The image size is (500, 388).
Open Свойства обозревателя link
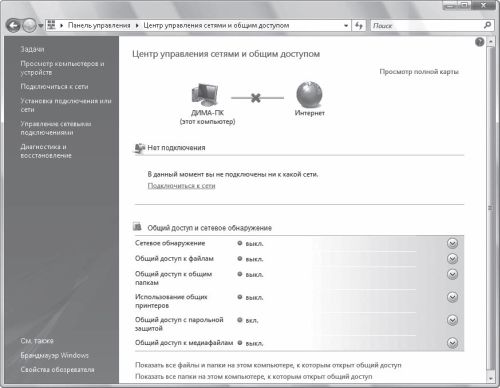[x=57, y=370]
